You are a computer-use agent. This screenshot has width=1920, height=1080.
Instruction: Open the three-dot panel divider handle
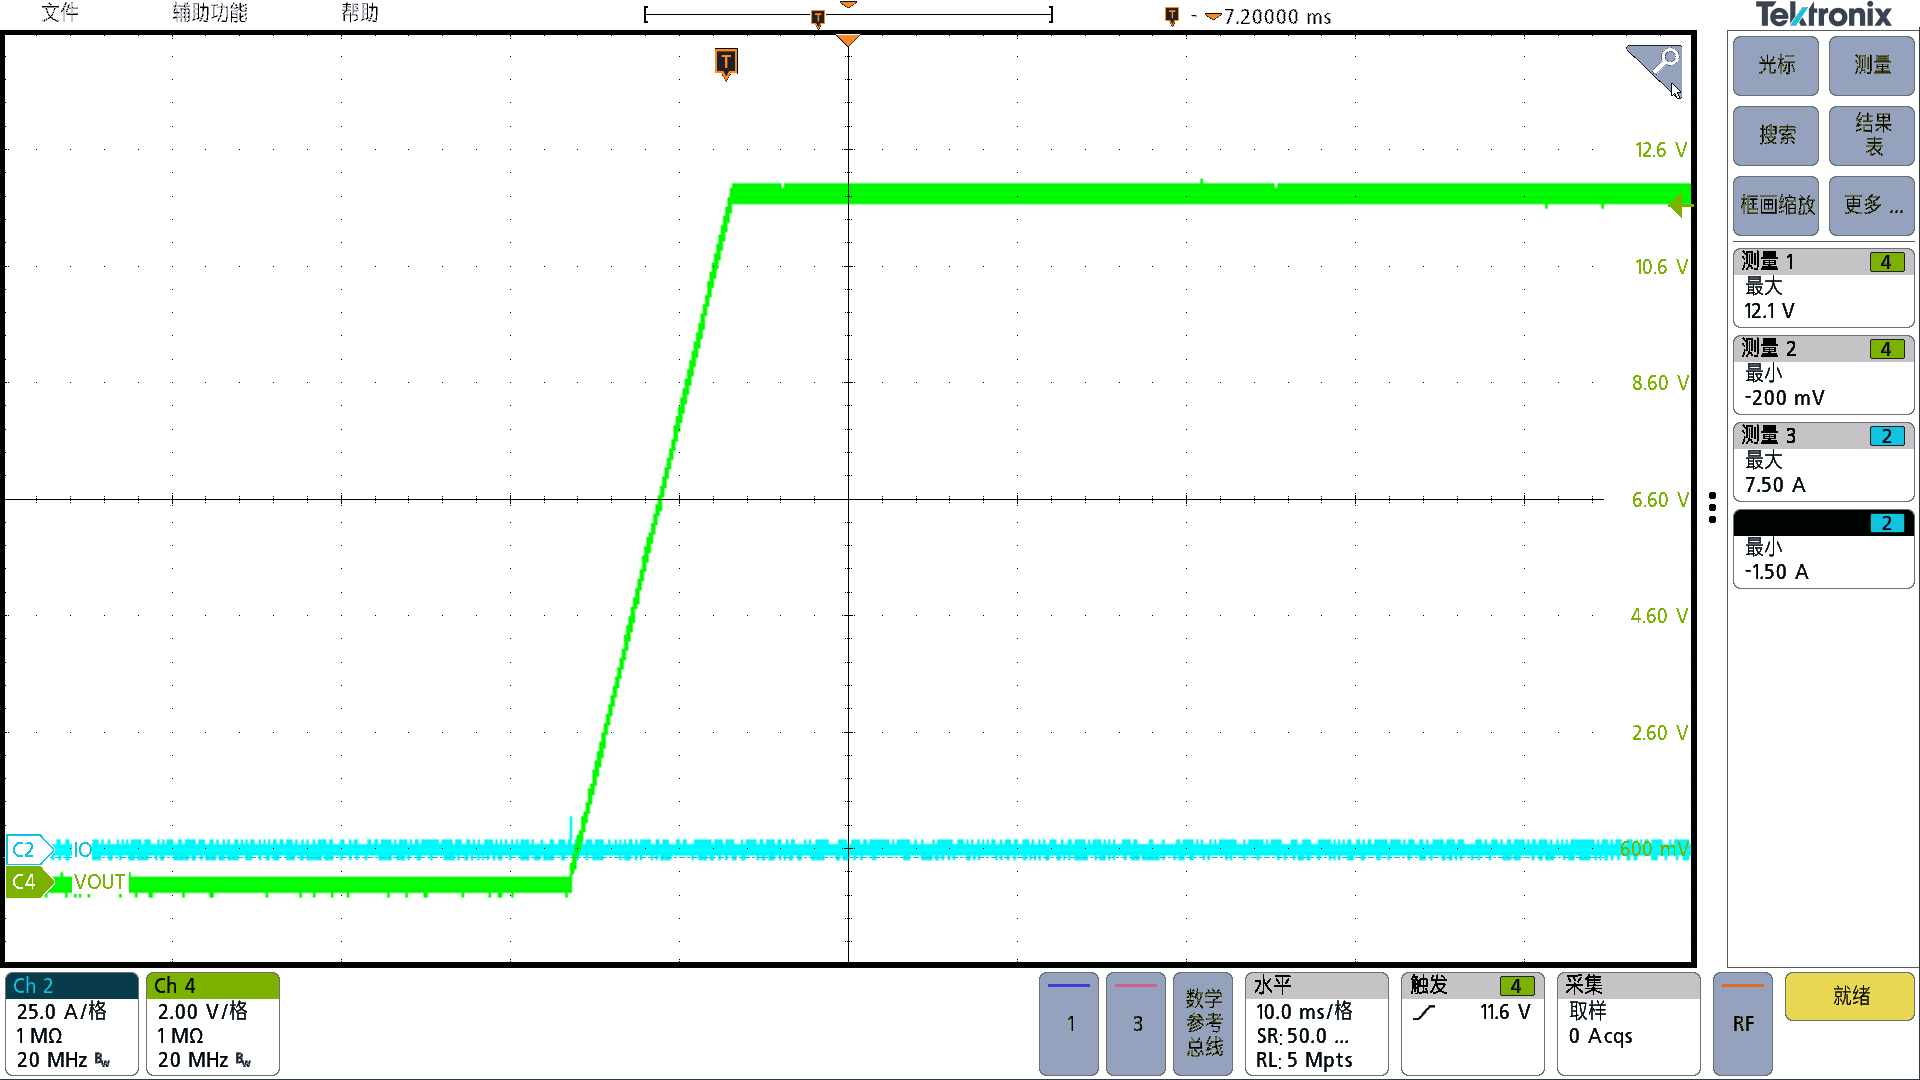[1712, 507]
